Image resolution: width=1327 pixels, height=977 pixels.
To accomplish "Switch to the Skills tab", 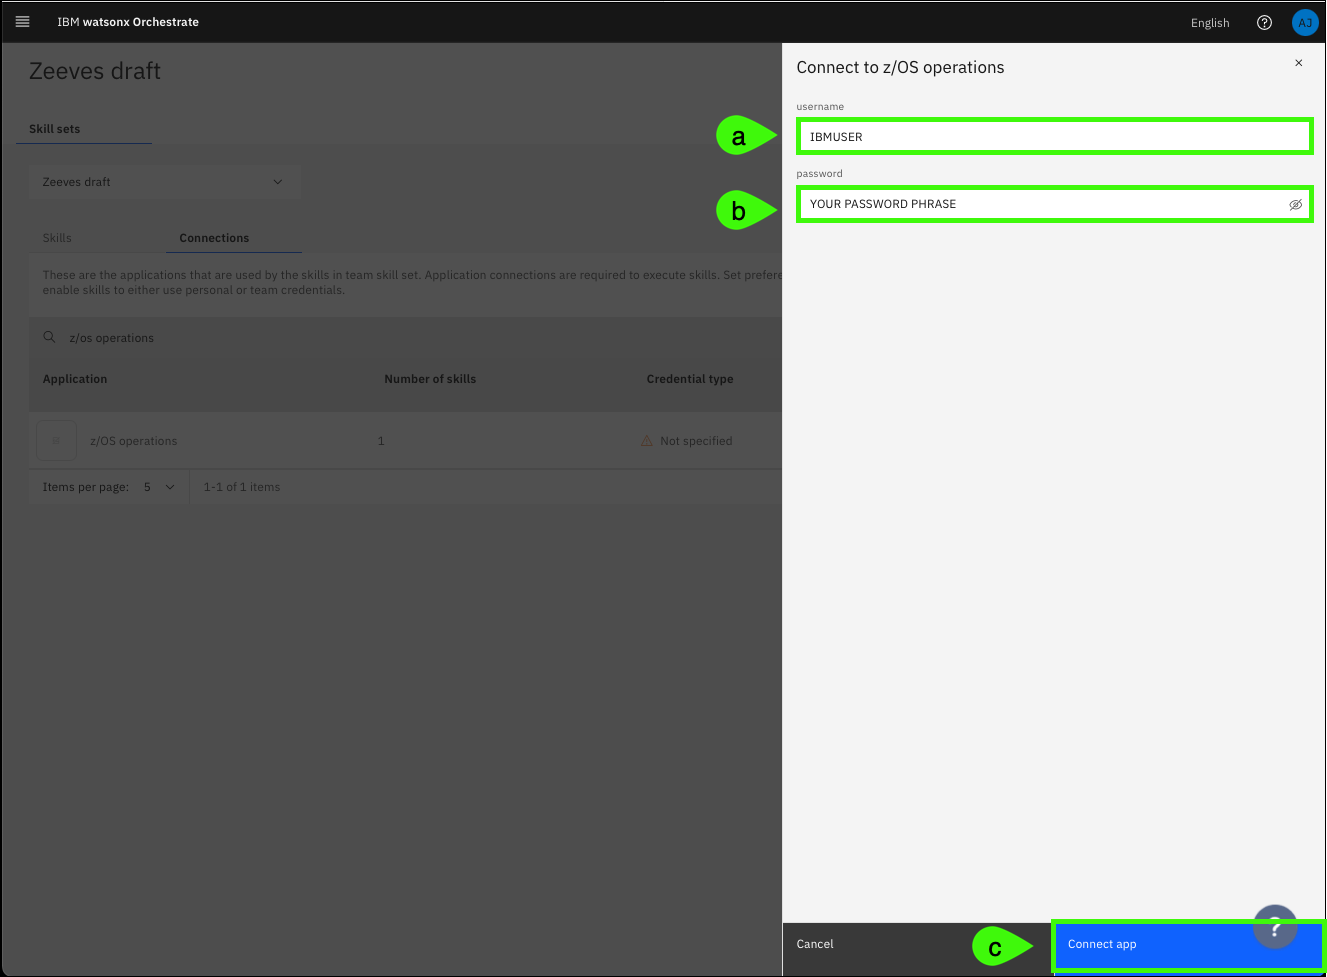I will click(57, 238).
